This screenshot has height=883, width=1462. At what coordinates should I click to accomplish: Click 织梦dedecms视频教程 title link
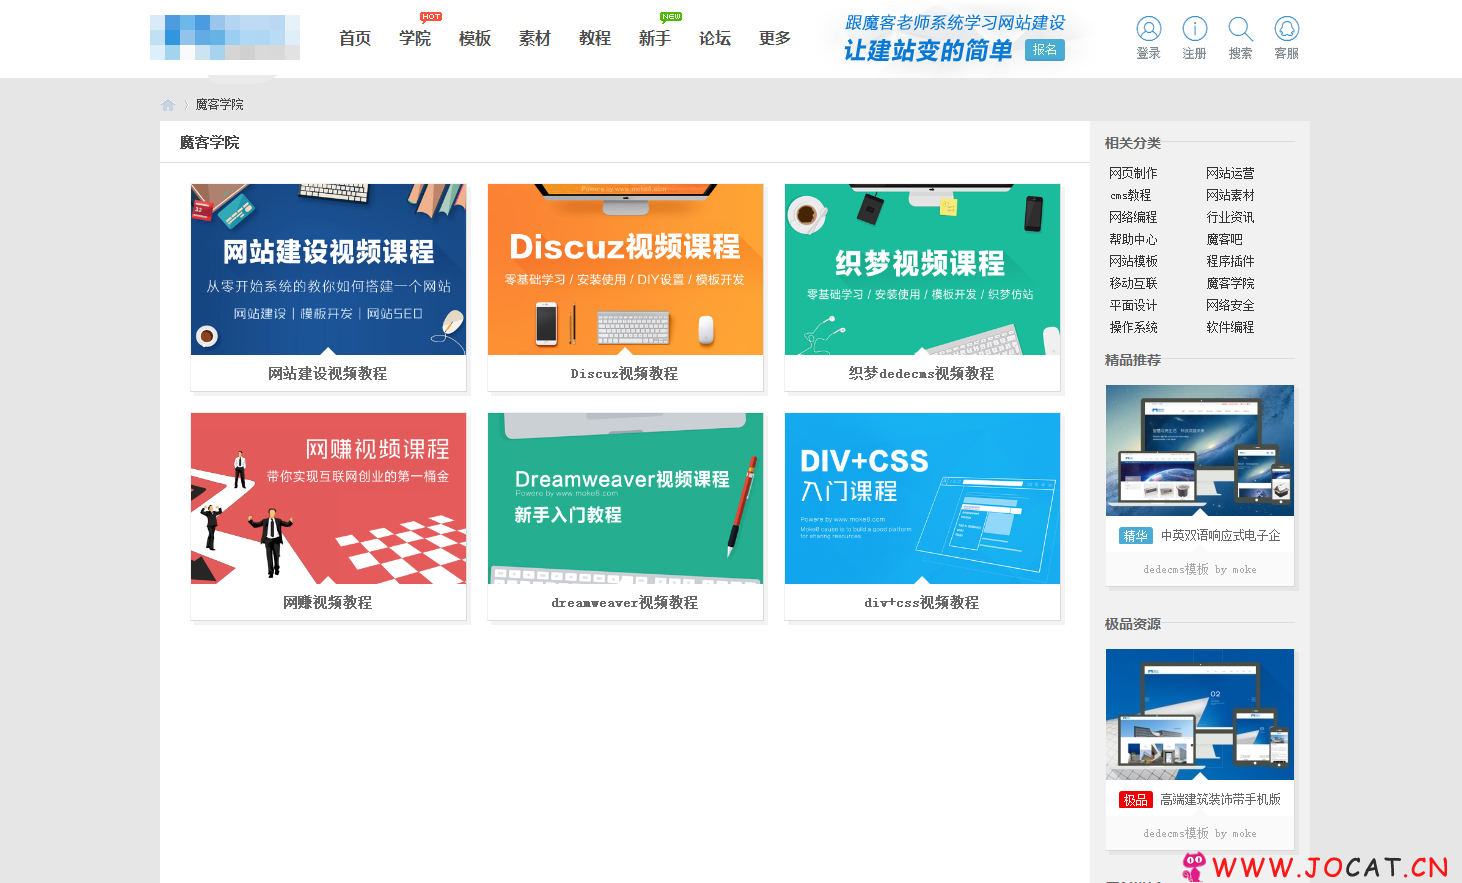click(921, 373)
